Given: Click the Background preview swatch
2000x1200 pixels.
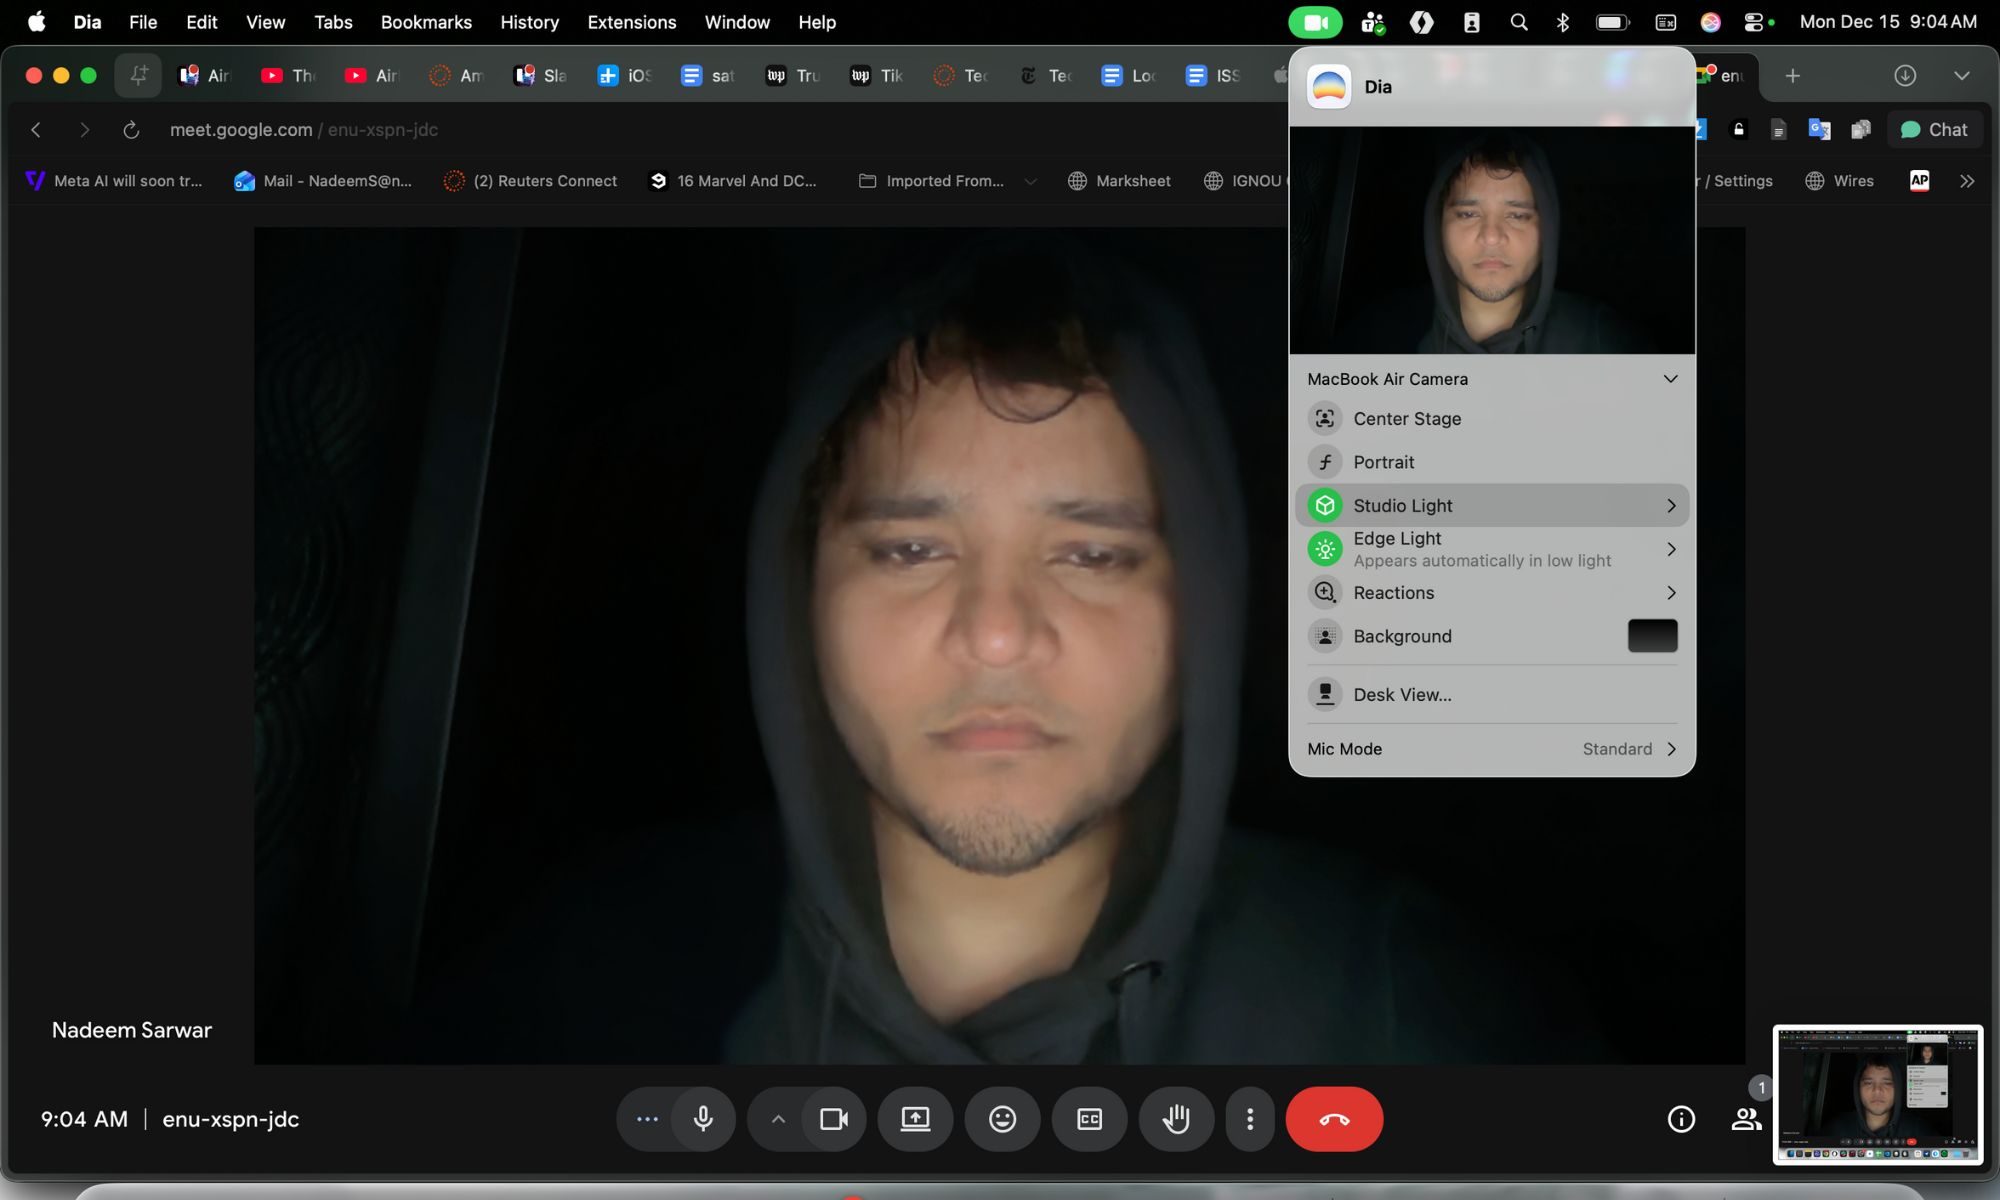Looking at the screenshot, I should pos(1652,635).
